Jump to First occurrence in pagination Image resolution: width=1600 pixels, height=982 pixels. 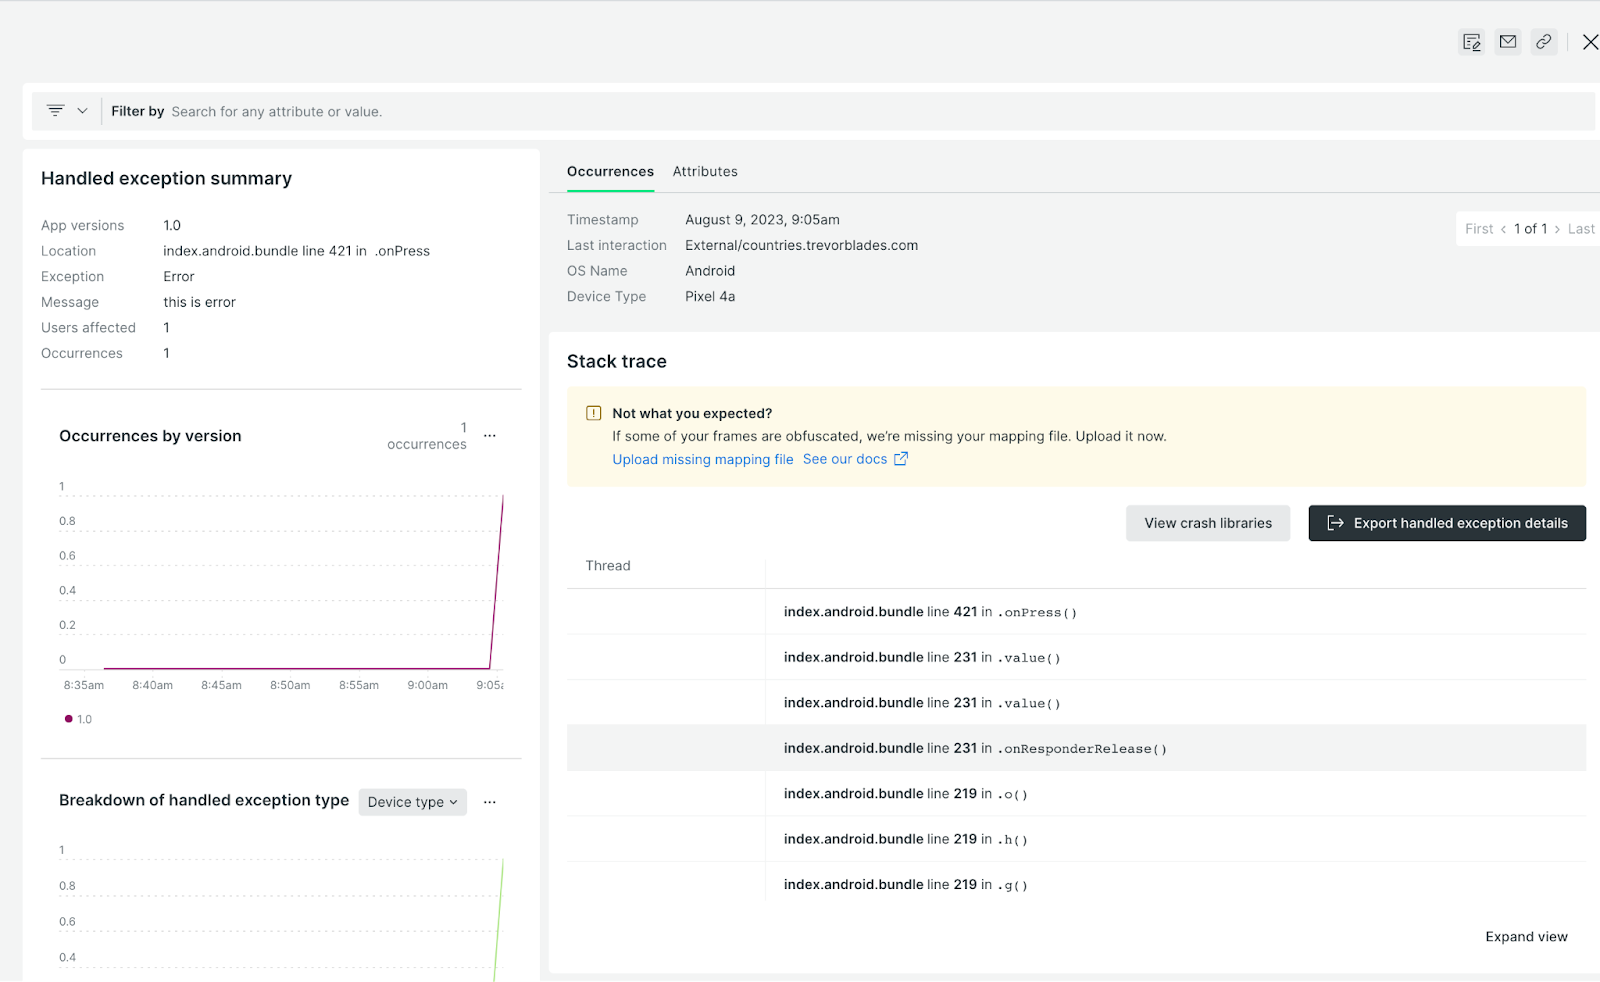1479,228
